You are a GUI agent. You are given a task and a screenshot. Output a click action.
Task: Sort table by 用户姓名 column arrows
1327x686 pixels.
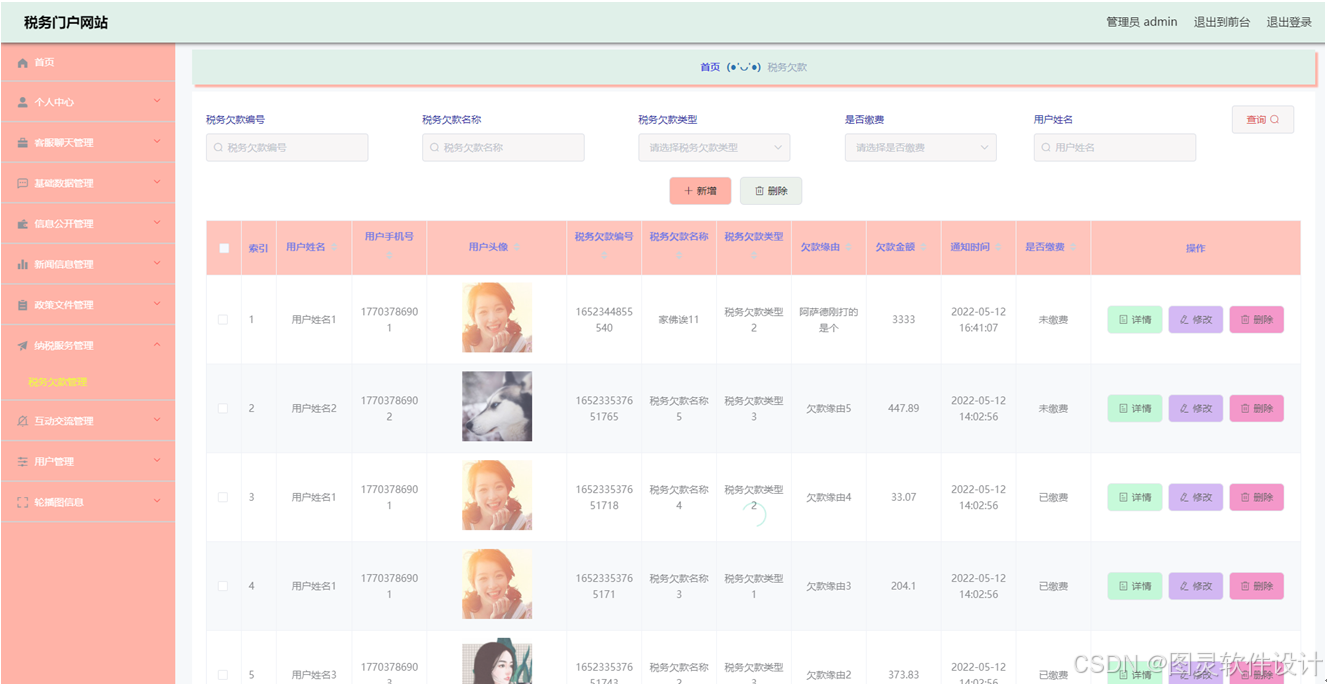(x=335, y=248)
